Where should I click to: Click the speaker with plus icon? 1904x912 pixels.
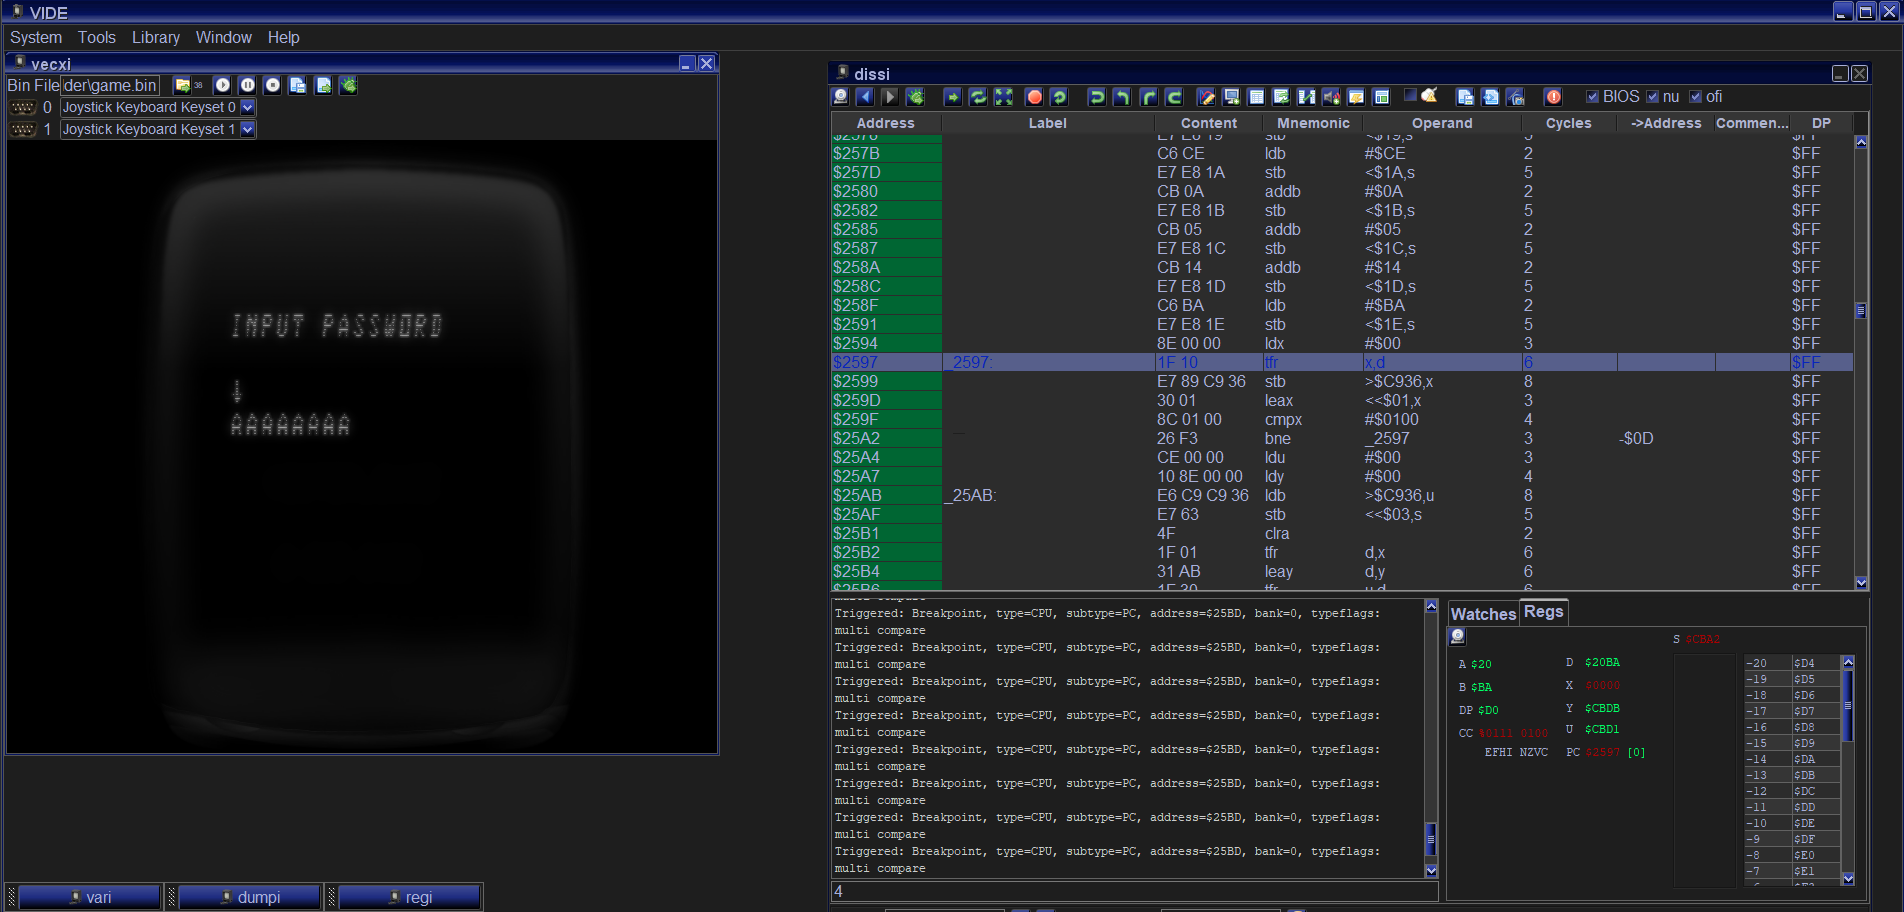click(1331, 97)
